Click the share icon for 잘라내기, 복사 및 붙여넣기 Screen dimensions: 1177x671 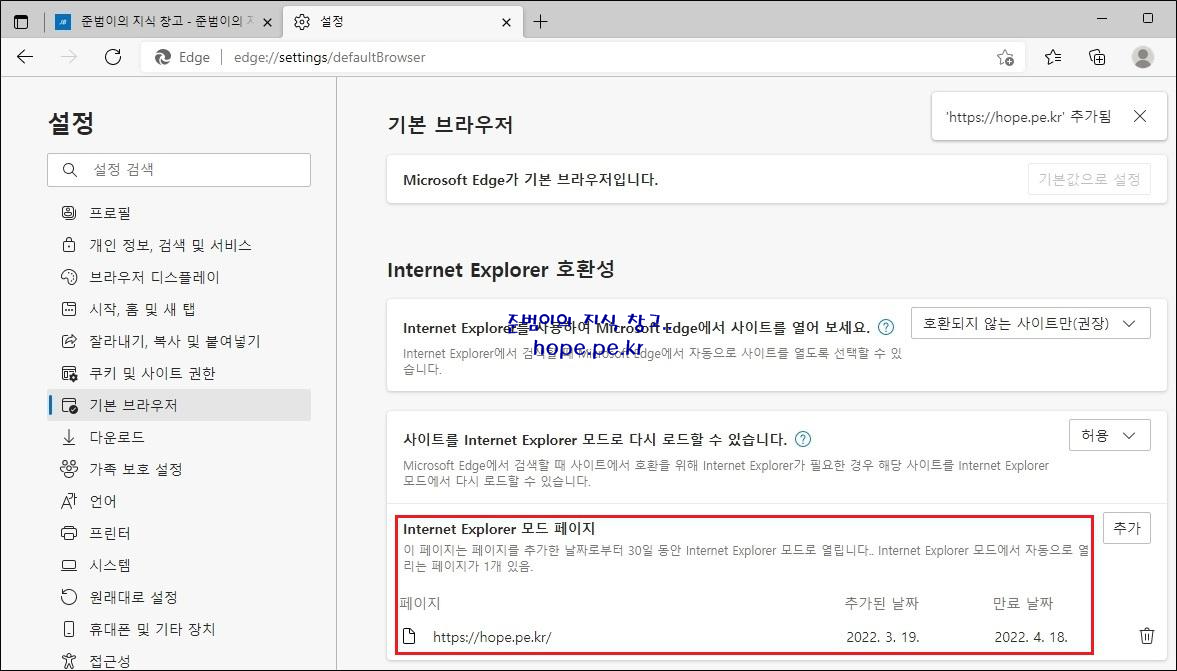[68, 342]
